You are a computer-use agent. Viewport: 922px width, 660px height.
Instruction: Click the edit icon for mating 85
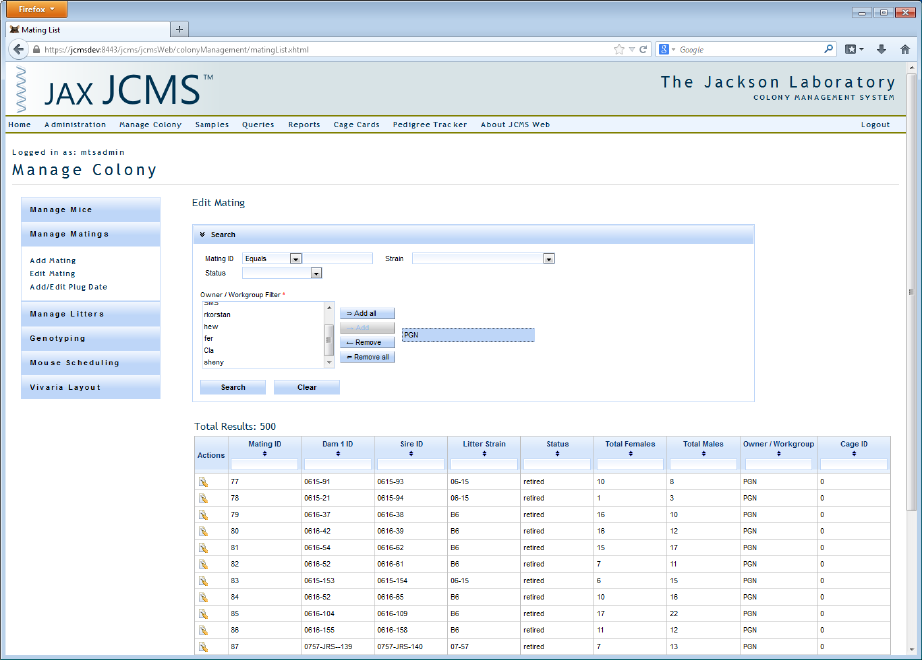tap(202, 614)
